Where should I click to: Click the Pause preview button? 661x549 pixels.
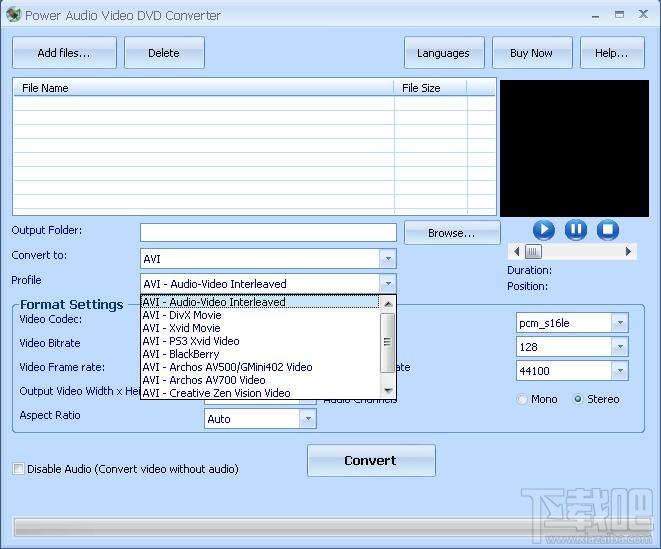[575, 230]
